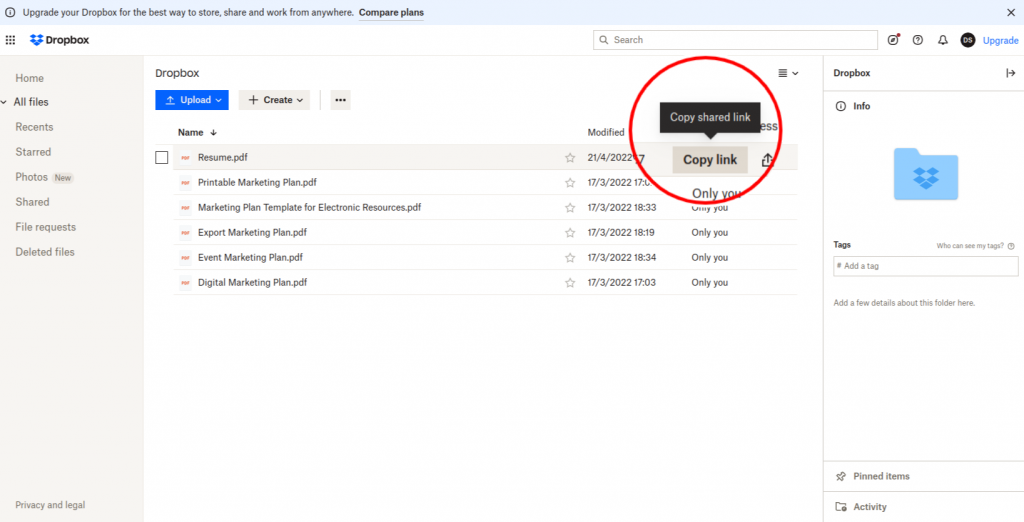Star the Printable Marketing Plan.pdf file

[570, 182]
